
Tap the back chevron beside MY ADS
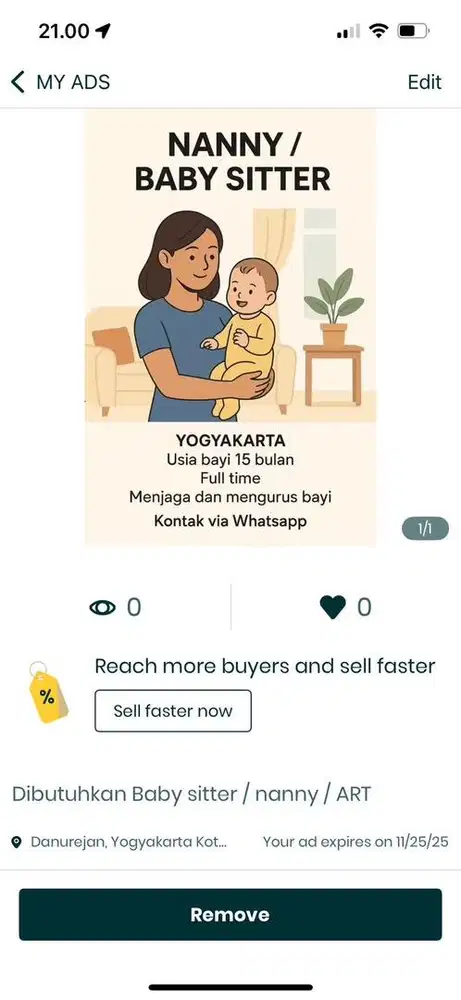click(x=18, y=82)
